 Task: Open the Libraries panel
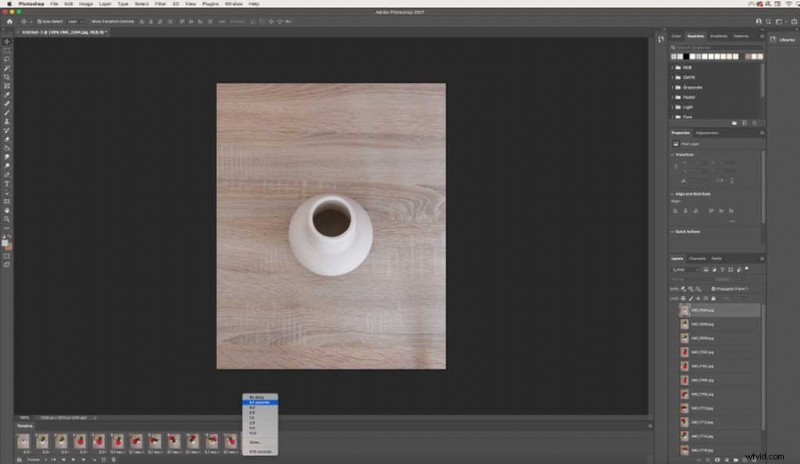[784, 39]
